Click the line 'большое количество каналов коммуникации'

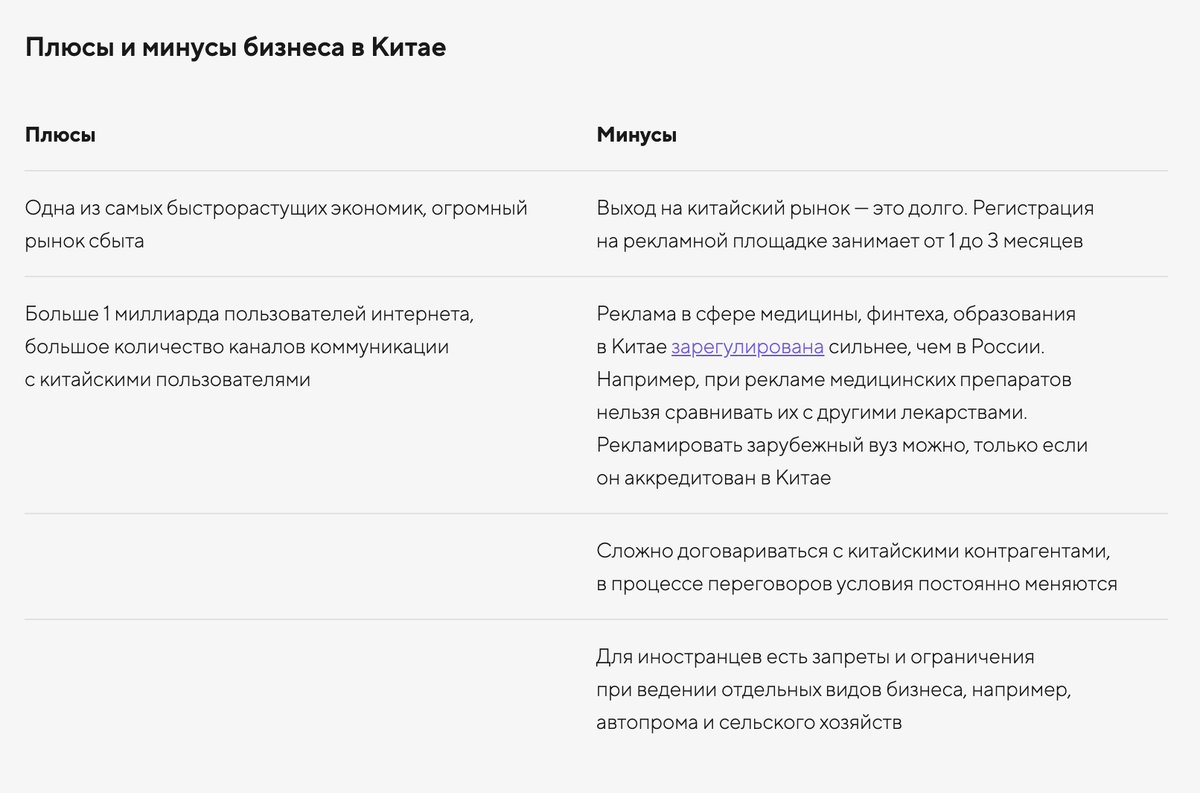tap(237, 347)
